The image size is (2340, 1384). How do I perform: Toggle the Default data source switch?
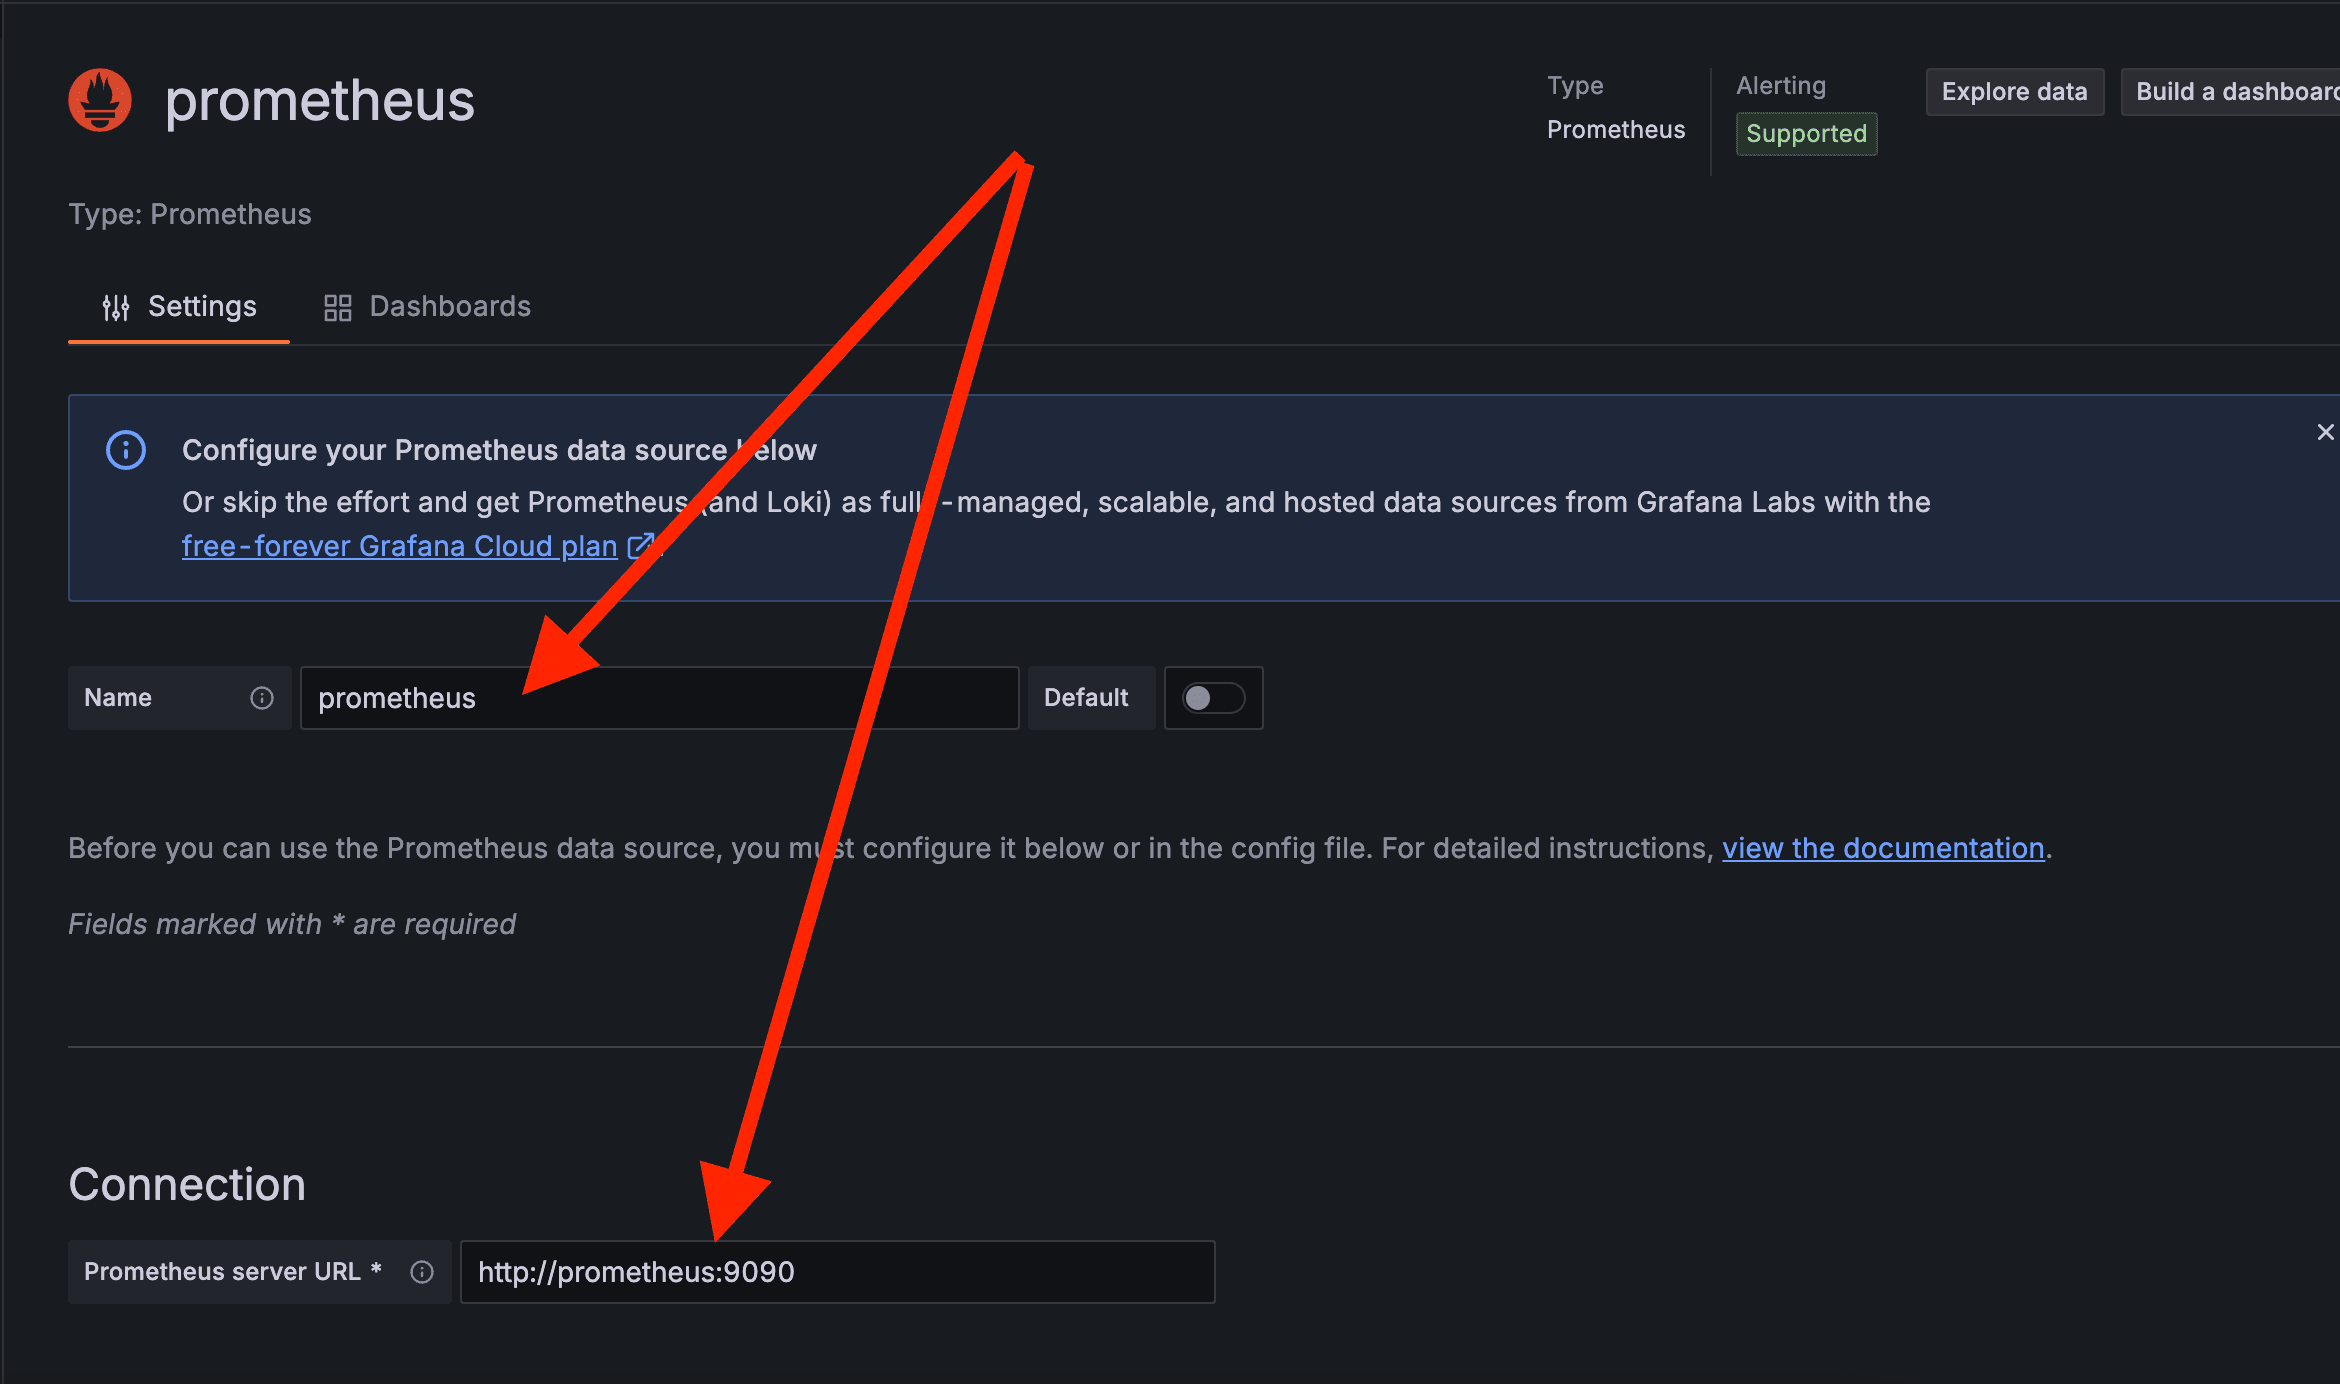click(1213, 698)
